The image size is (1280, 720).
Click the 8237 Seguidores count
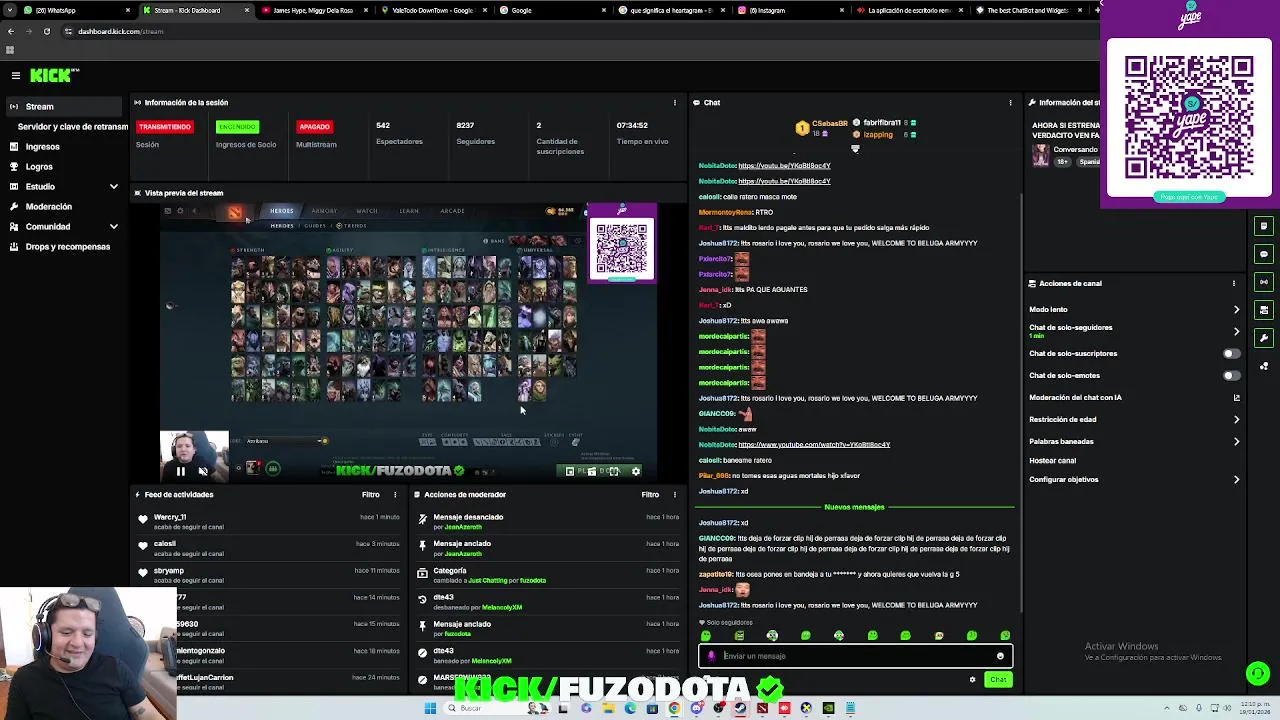[465, 125]
